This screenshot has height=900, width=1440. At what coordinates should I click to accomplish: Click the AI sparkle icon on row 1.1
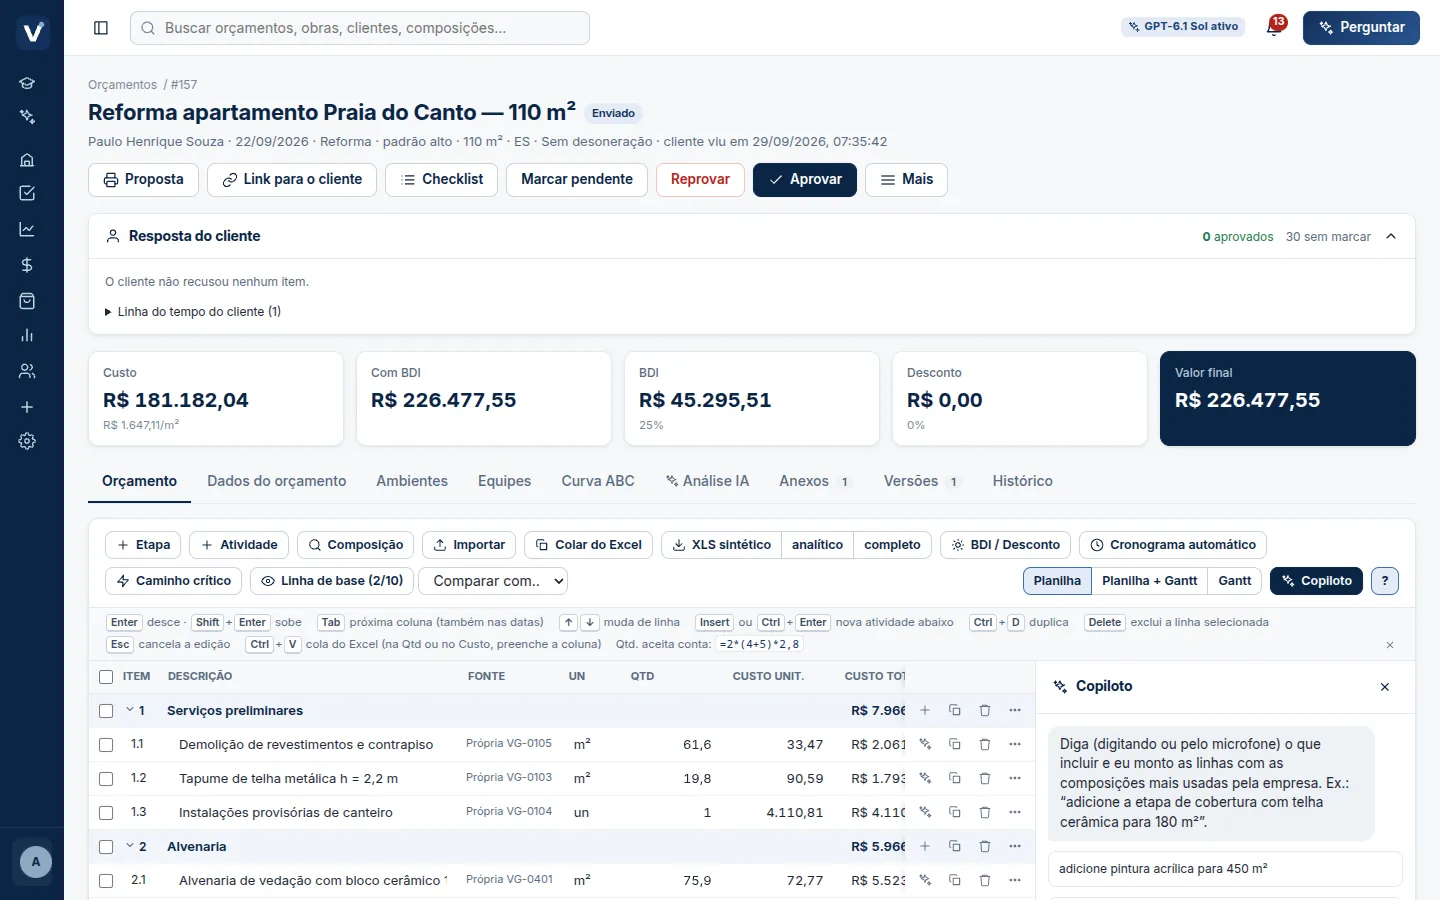coord(925,744)
